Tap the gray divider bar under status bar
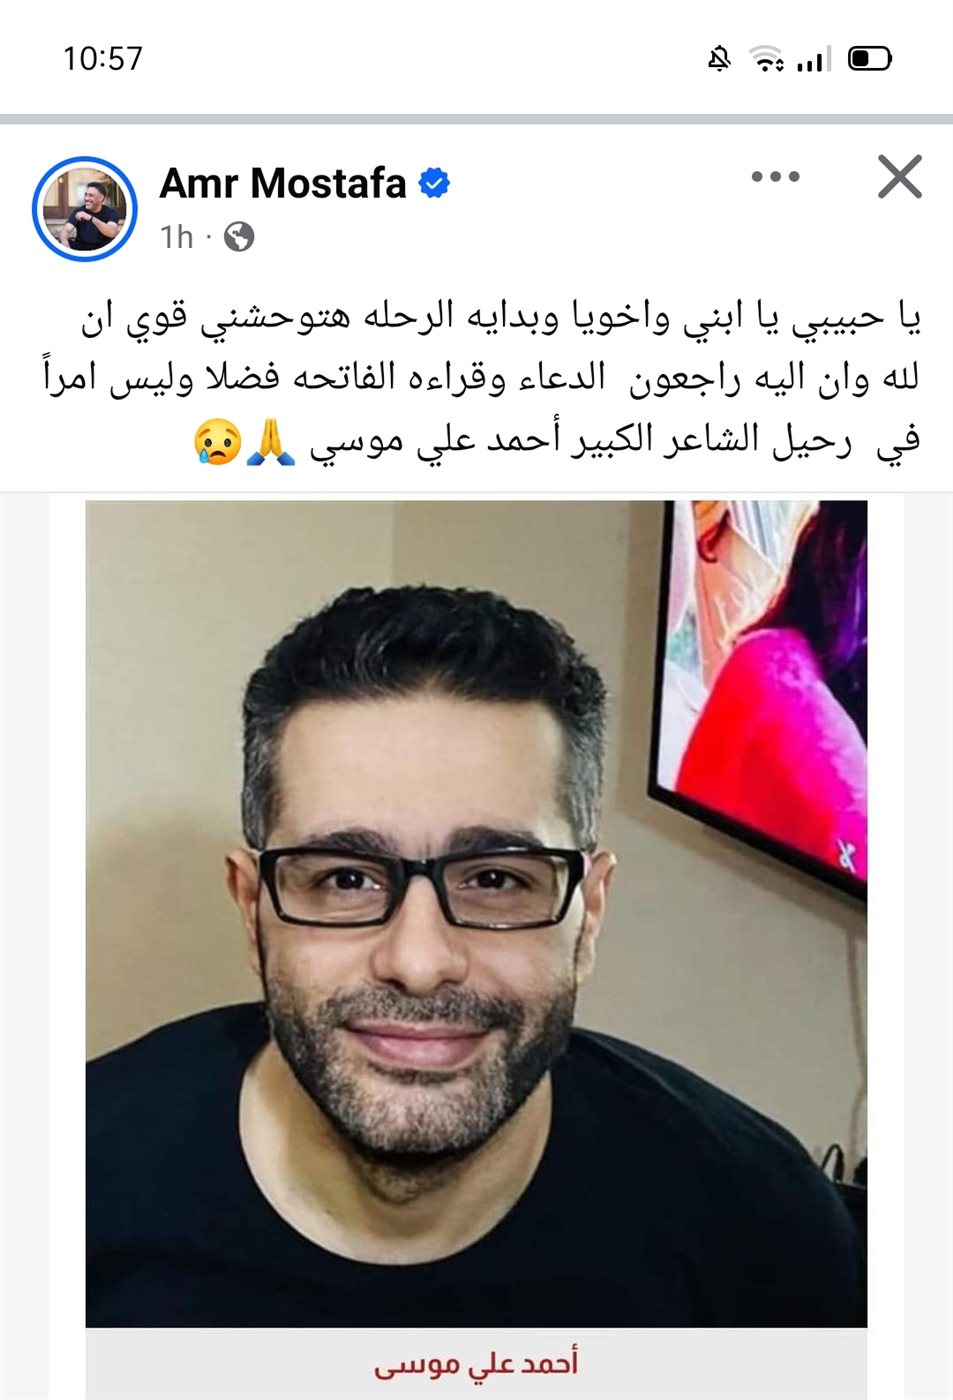This screenshot has height=1400, width=953. pos(476,119)
